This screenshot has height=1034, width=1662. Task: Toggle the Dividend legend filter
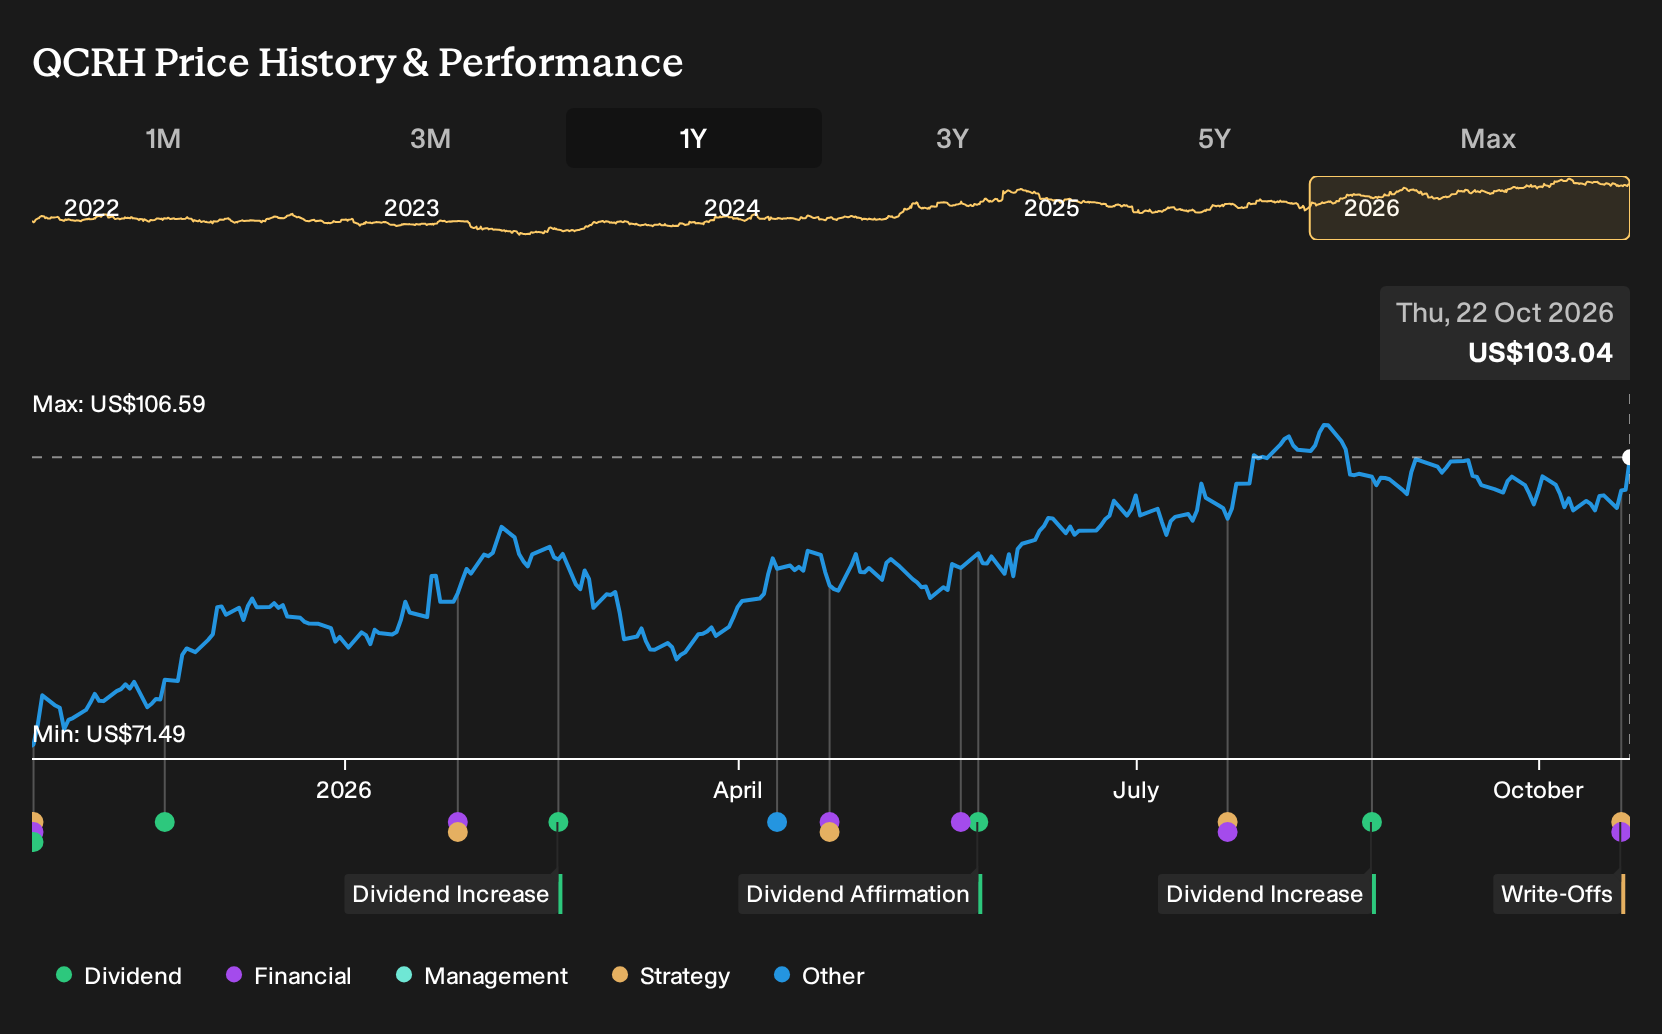[x=119, y=976]
